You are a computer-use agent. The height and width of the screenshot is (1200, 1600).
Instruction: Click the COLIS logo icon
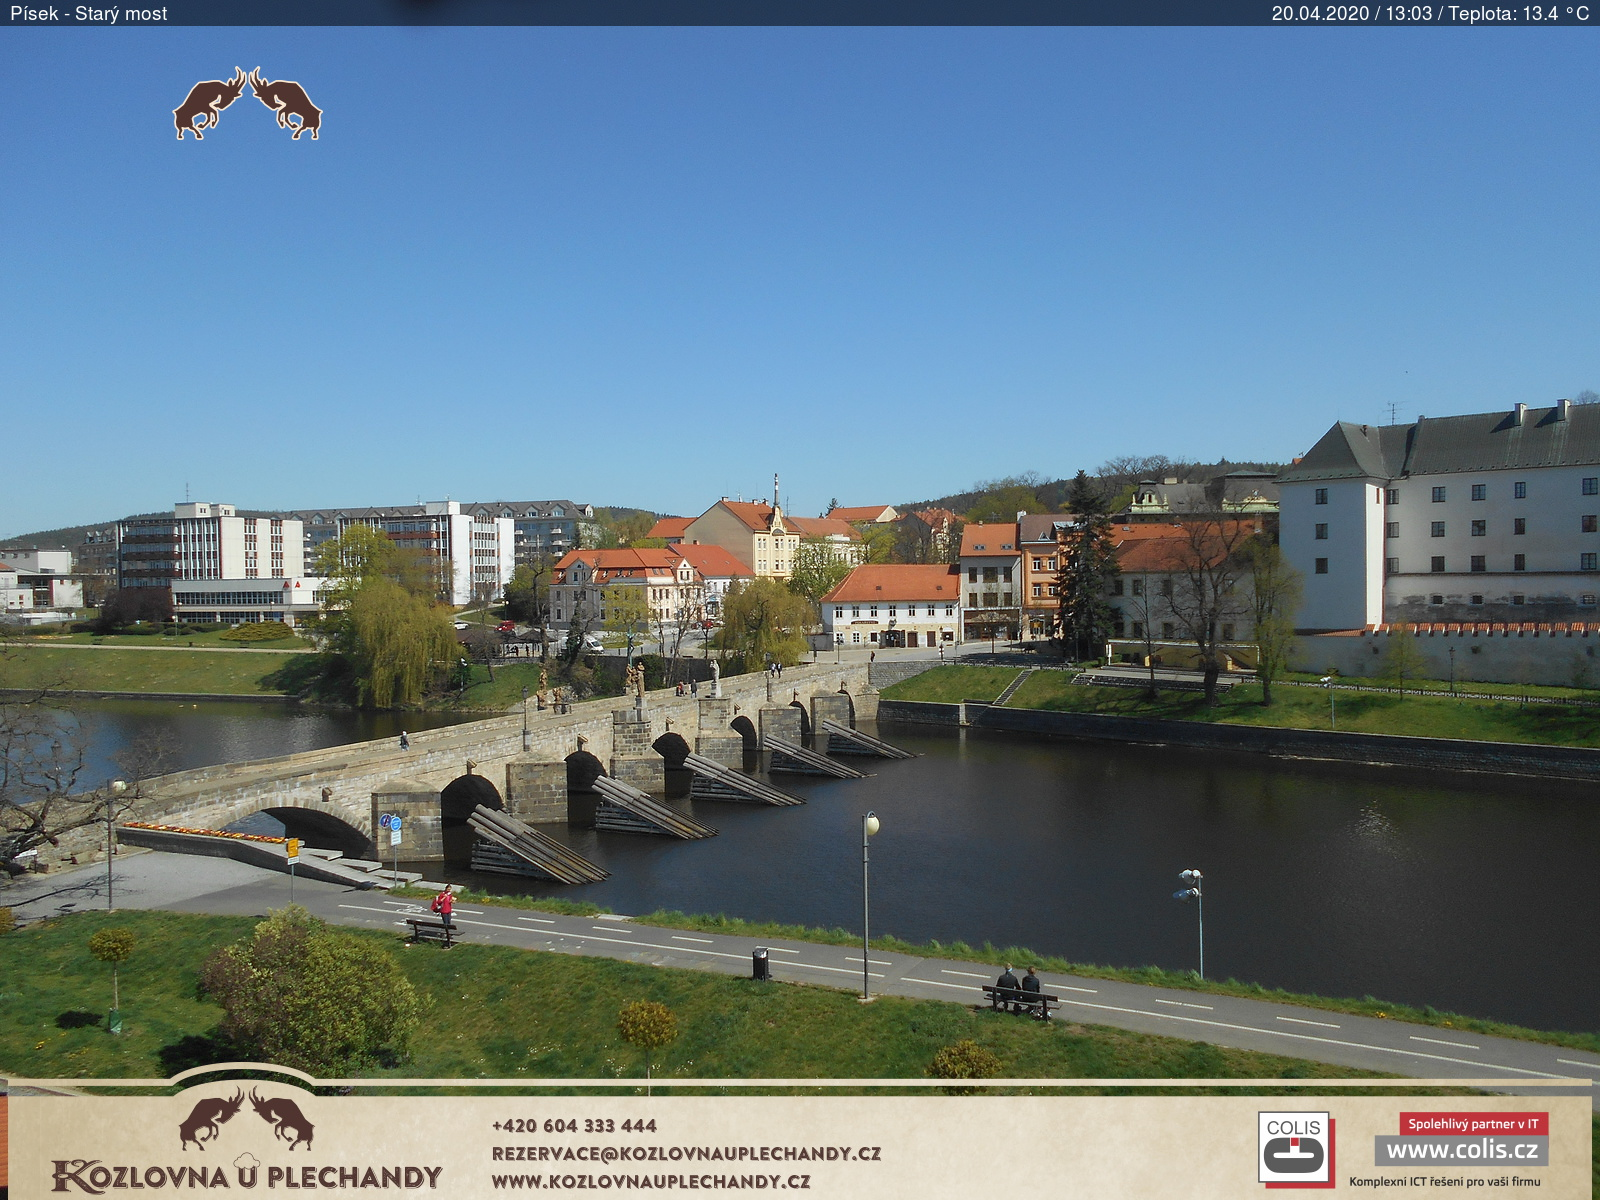[x=1295, y=1148]
